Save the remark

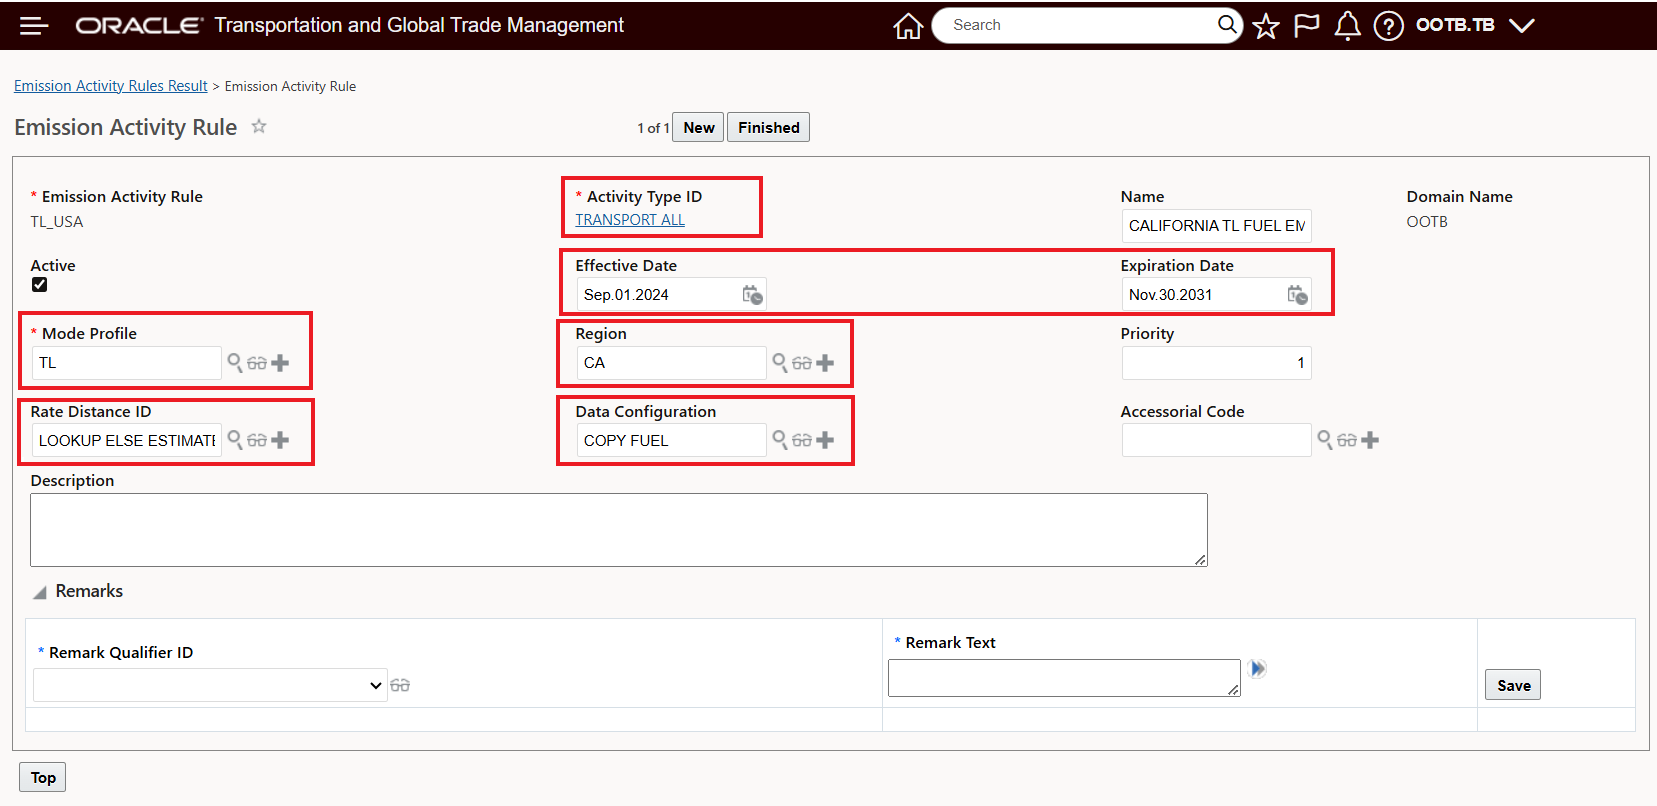click(x=1513, y=685)
